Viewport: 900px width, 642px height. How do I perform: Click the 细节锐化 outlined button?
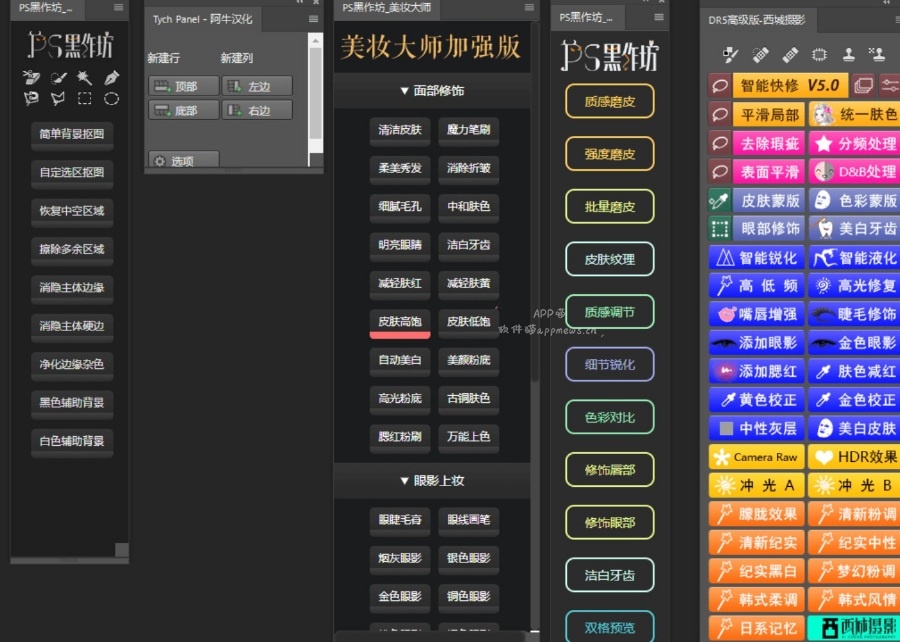[x=610, y=364]
